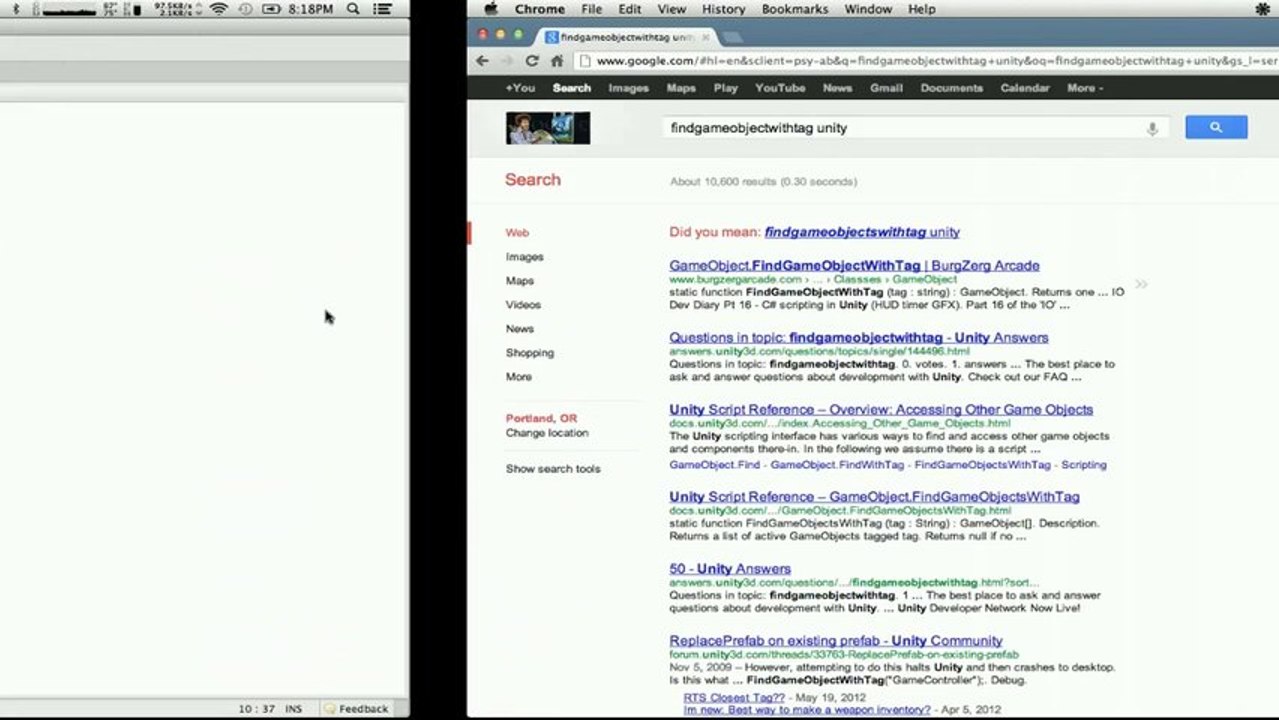Click 'Im new: Best way to make a weapon inventory?' link

click(807, 710)
